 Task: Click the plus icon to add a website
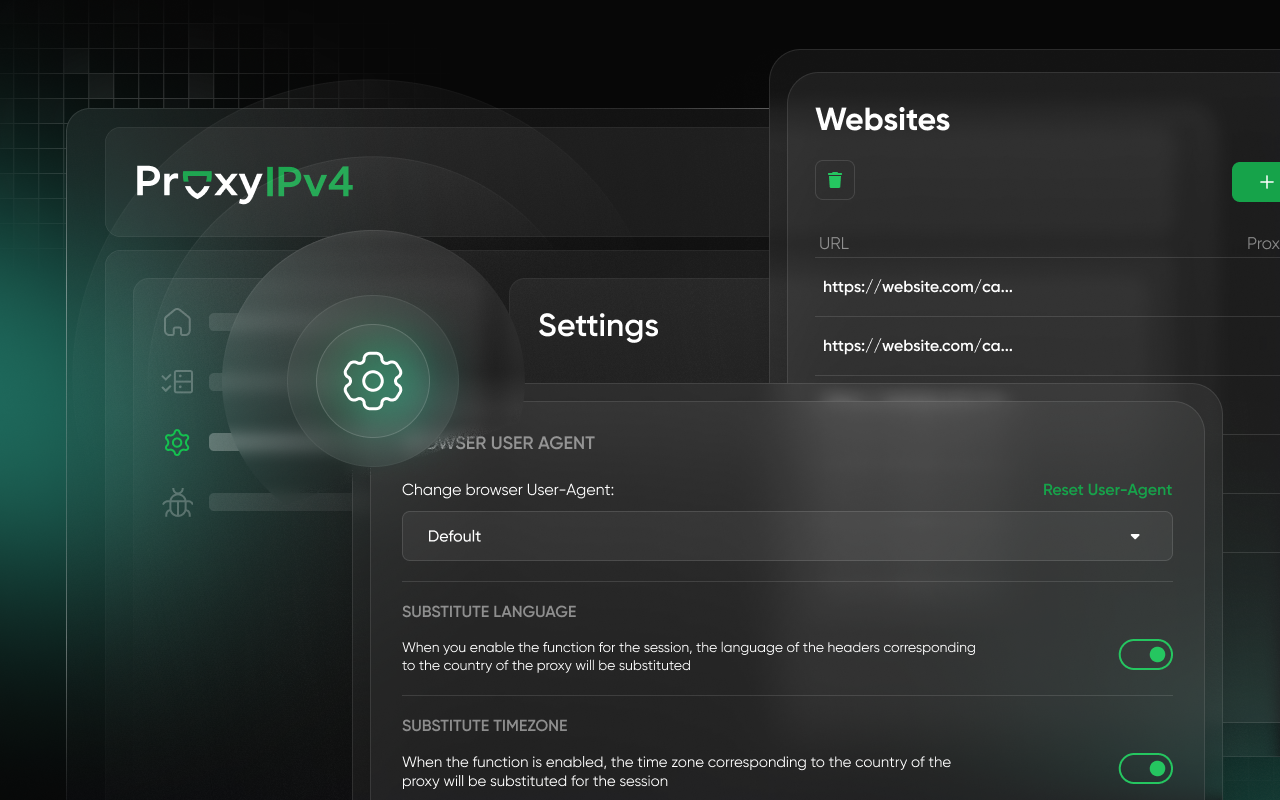pyautogui.click(x=1266, y=182)
